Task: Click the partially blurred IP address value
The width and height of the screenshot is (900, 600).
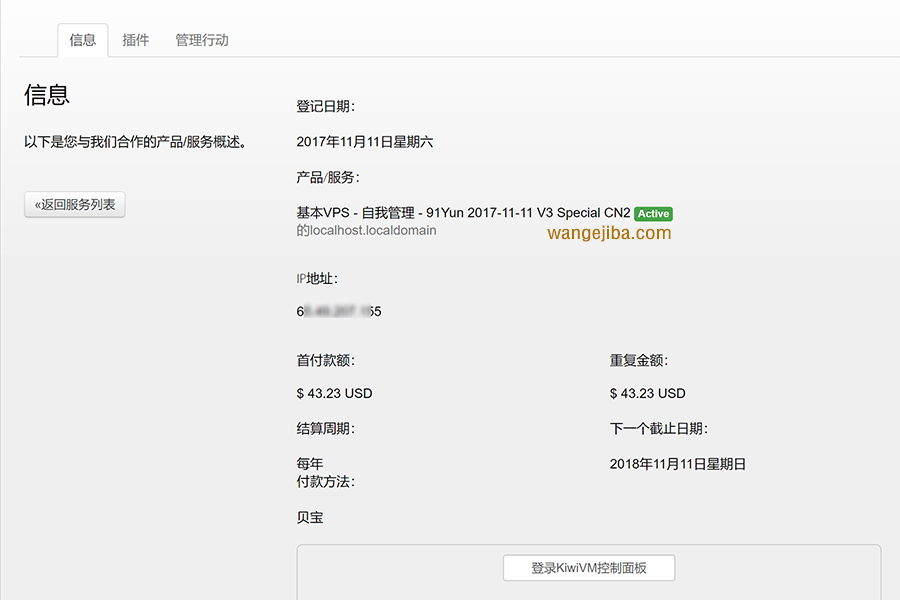Action: 339,311
